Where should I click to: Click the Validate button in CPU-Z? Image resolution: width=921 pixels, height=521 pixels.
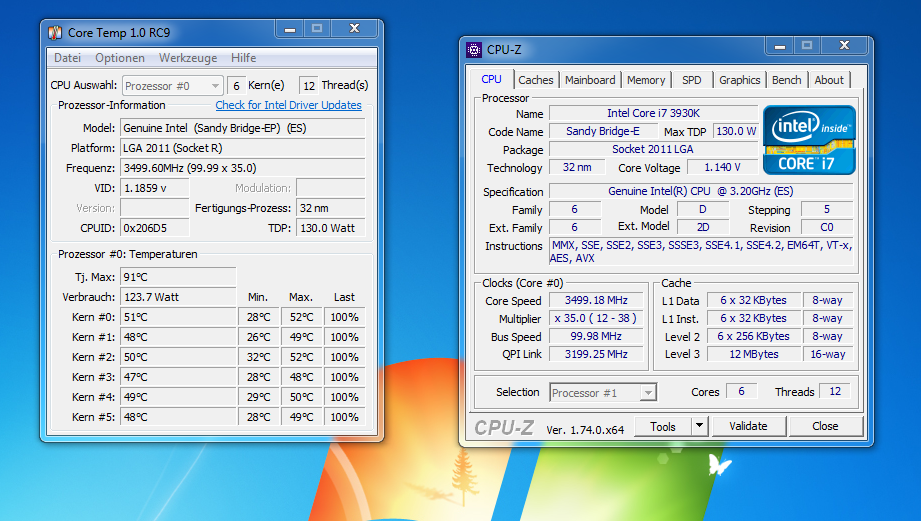tap(748, 426)
